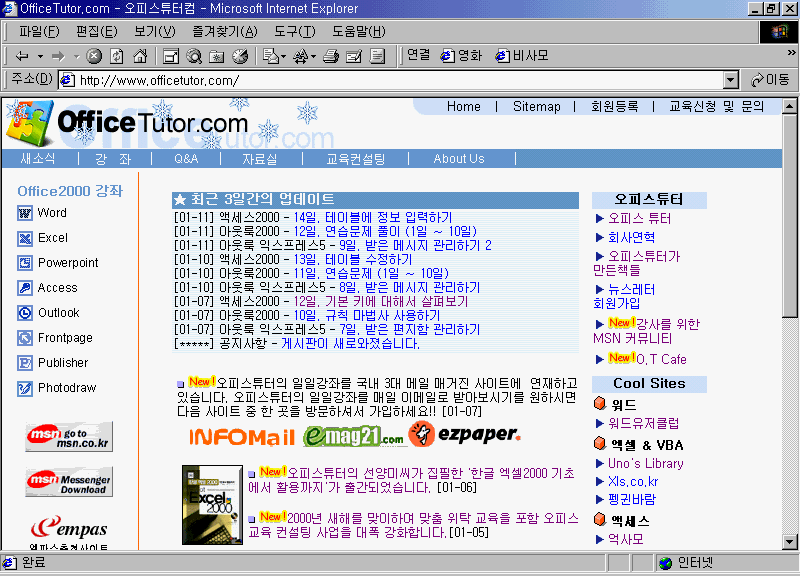This screenshot has height=576, width=800.
Task: Open the Outlook course icon
Action: tap(24, 313)
